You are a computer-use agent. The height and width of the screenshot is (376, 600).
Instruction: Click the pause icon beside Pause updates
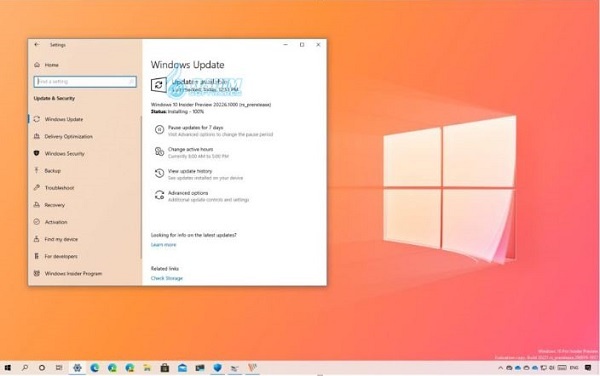point(159,130)
